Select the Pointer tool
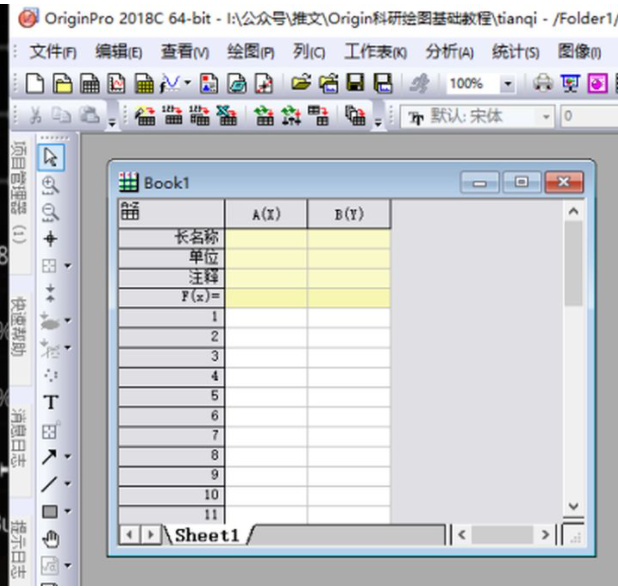618x588 pixels. pyautogui.click(x=51, y=157)
